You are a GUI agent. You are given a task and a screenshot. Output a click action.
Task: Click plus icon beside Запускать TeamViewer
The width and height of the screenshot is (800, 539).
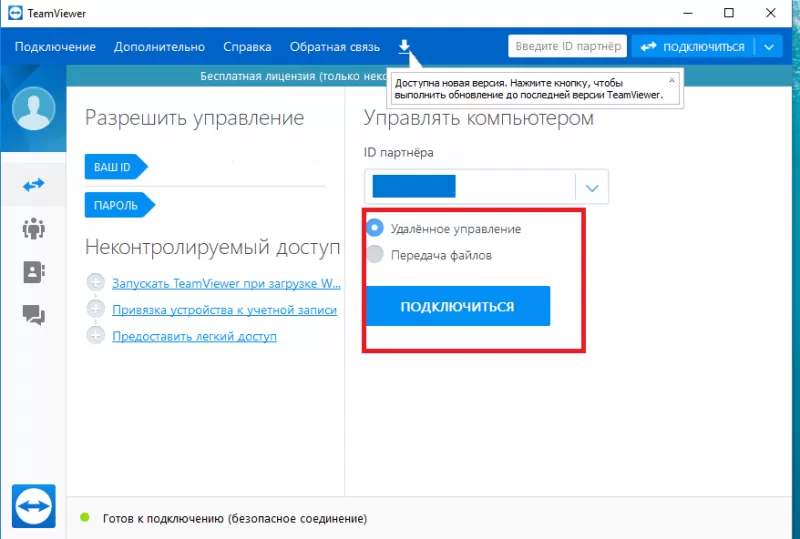95,282
